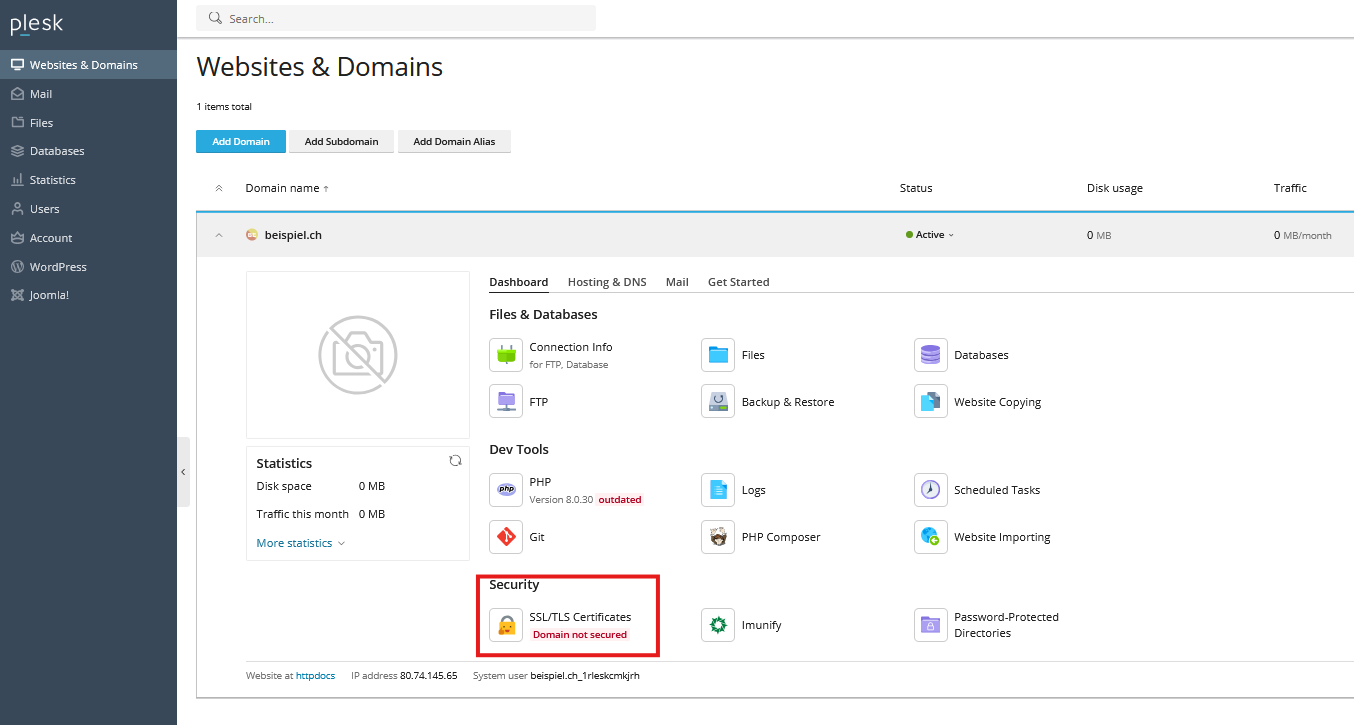Collapse the sidebar using the handle
This screenshot has height=725, width=1354.
(183, 472)
